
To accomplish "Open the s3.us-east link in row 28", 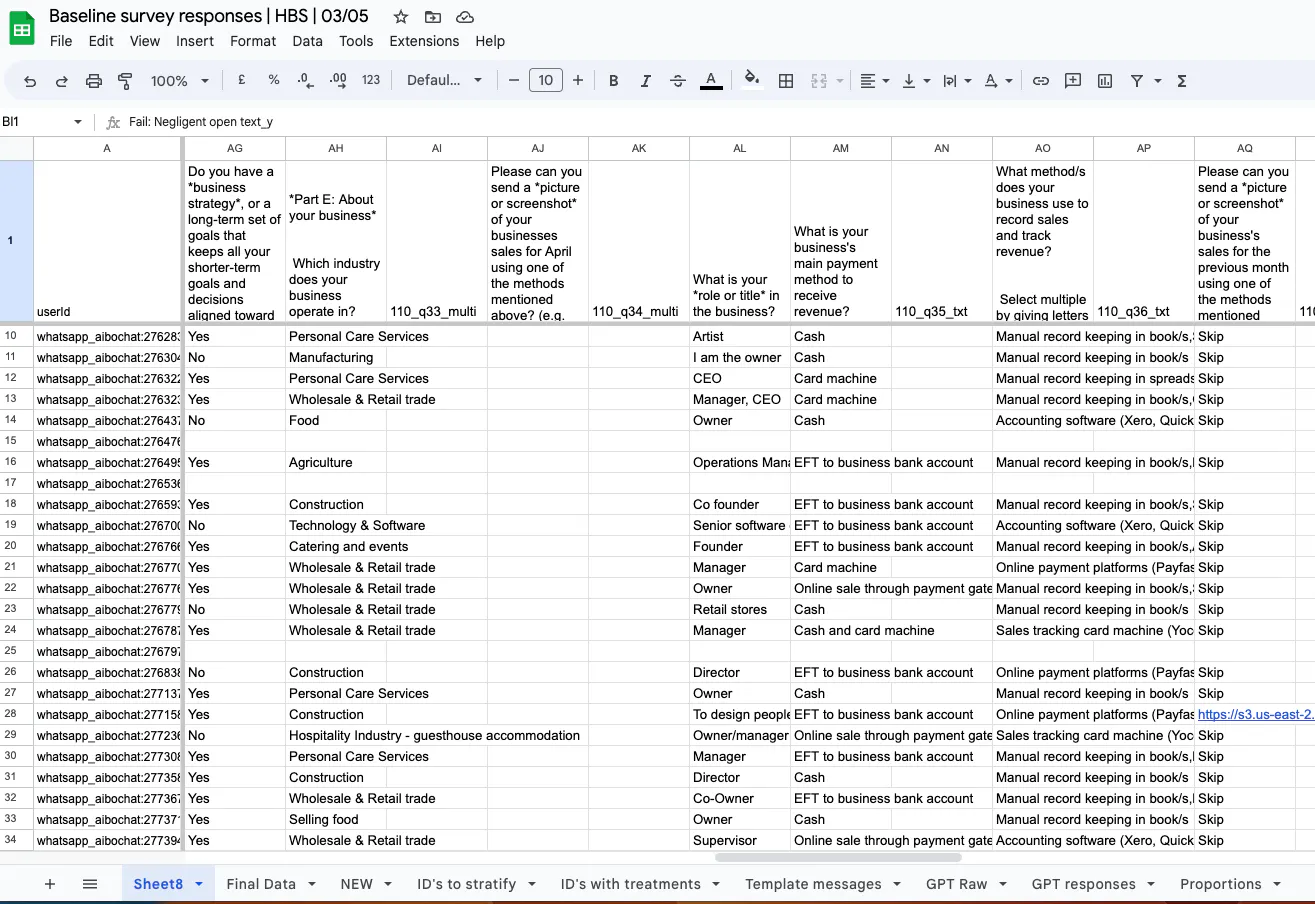I will [1255, 714].
